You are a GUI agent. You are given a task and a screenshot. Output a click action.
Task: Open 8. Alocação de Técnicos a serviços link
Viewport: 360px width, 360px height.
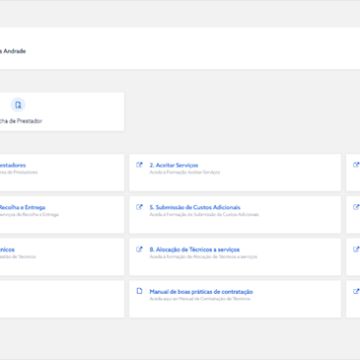pos(194,249)
